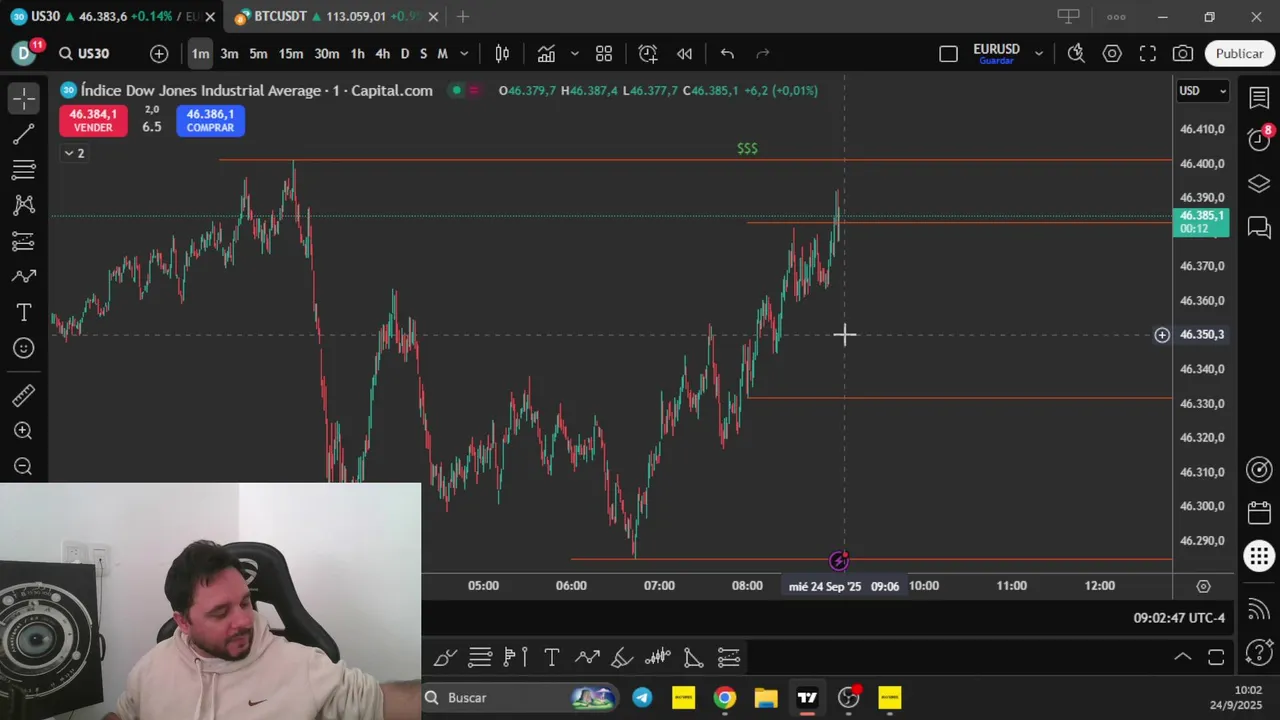Open chart layout templates grid
The width and height of the screenshot is (1280, 720).
point(604,54)
